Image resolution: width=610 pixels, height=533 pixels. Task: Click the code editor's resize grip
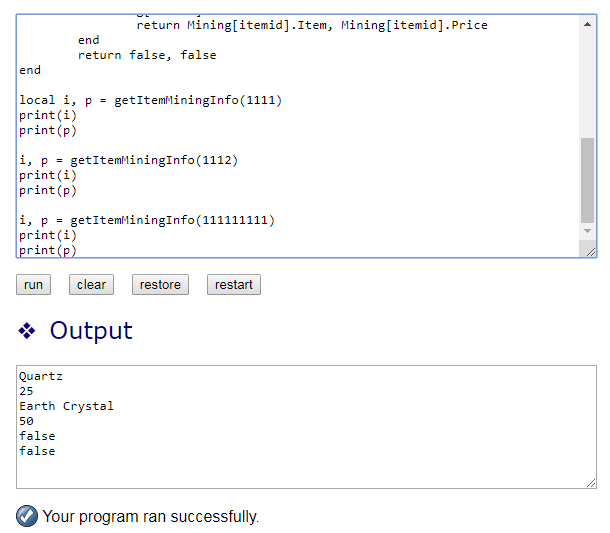pos(591,252)
